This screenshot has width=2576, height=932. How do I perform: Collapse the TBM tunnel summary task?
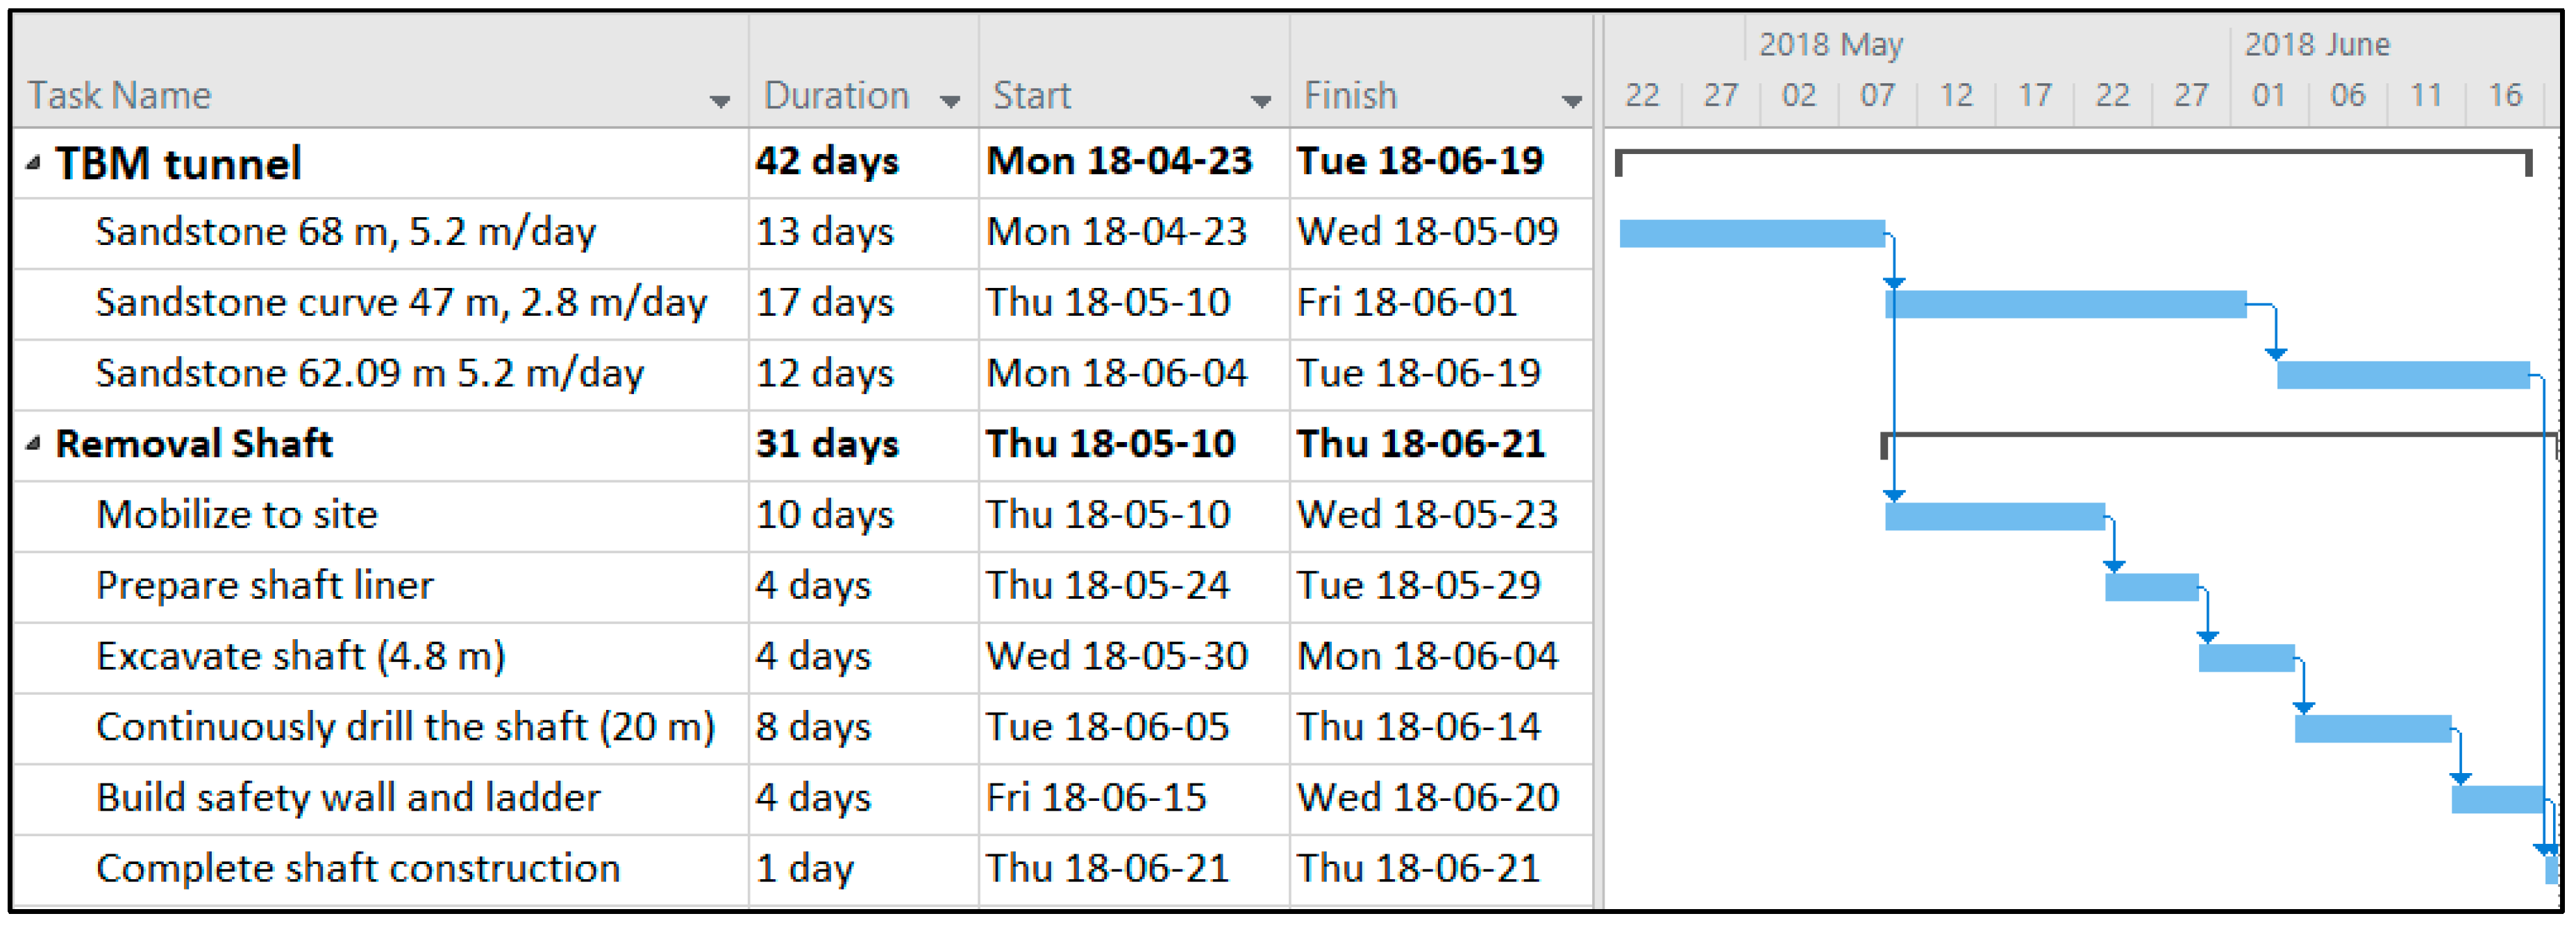tap(33, 162)
